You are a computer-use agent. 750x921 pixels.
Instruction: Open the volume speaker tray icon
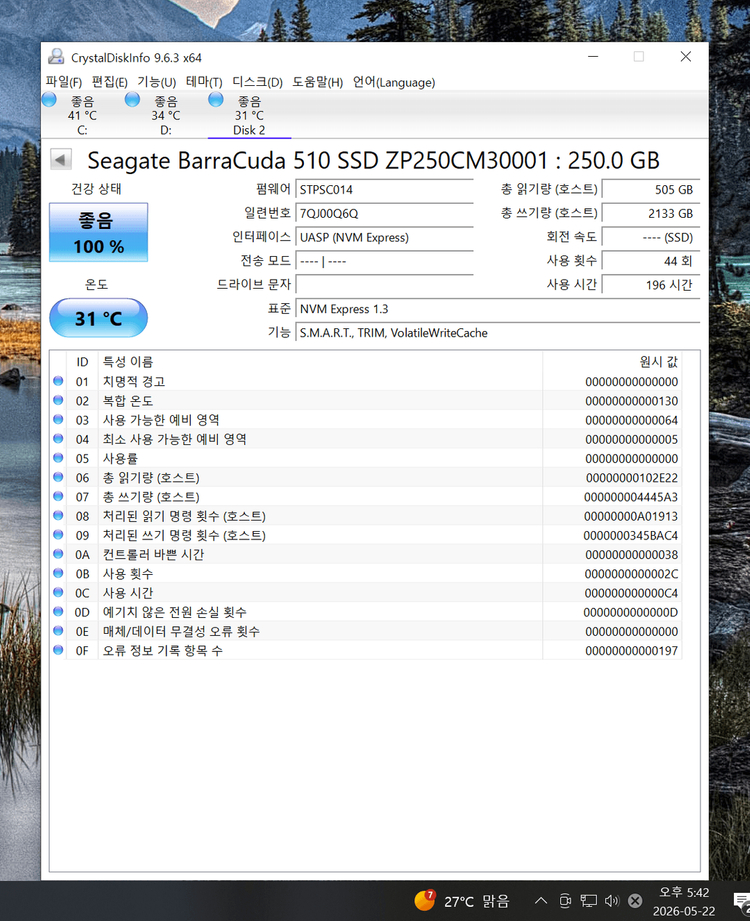point(612,901)
